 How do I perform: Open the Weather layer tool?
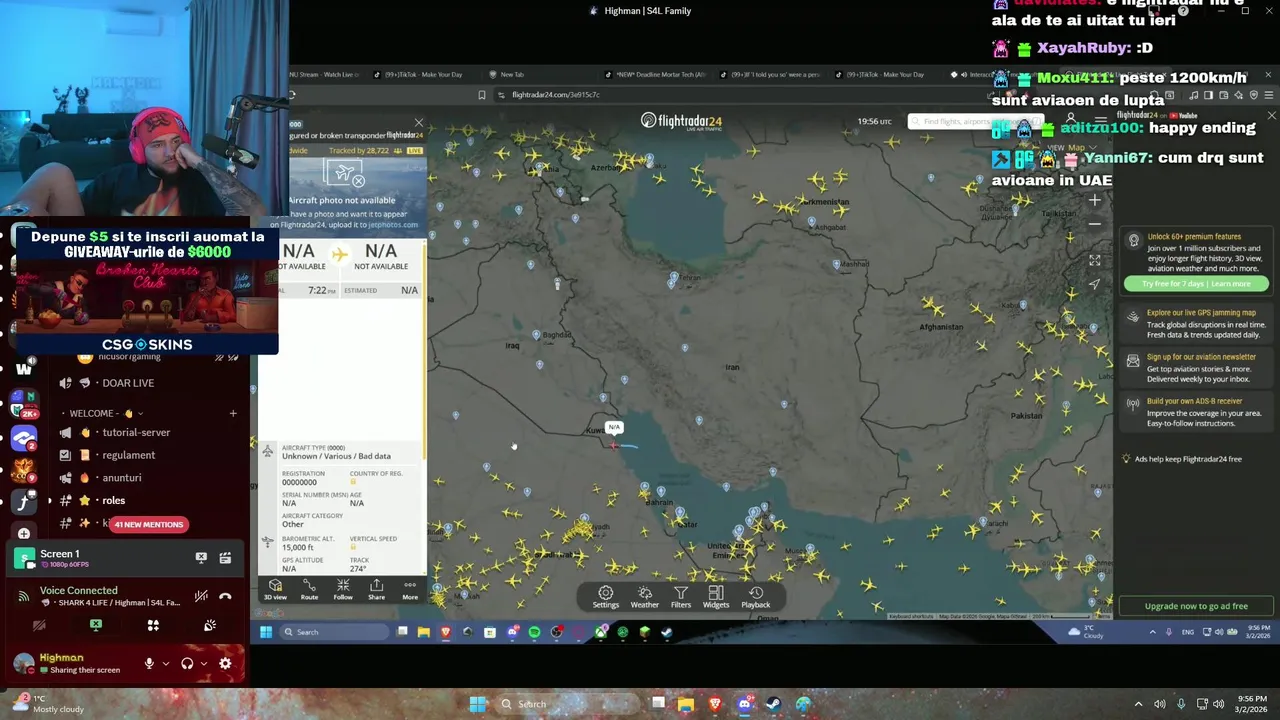point(644,597)
